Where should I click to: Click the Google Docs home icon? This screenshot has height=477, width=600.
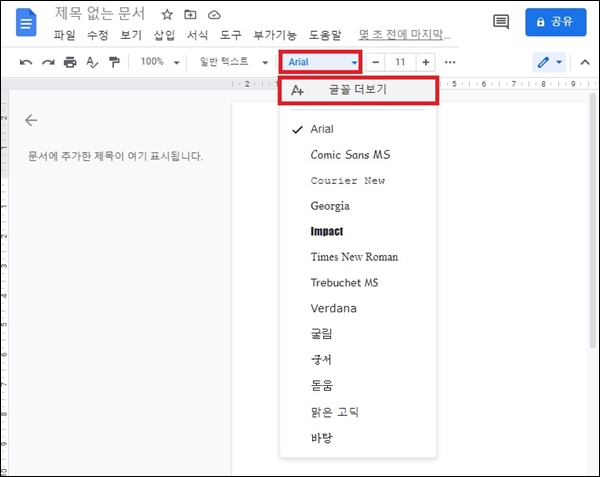pyautogui.click(x=26, y=23)
